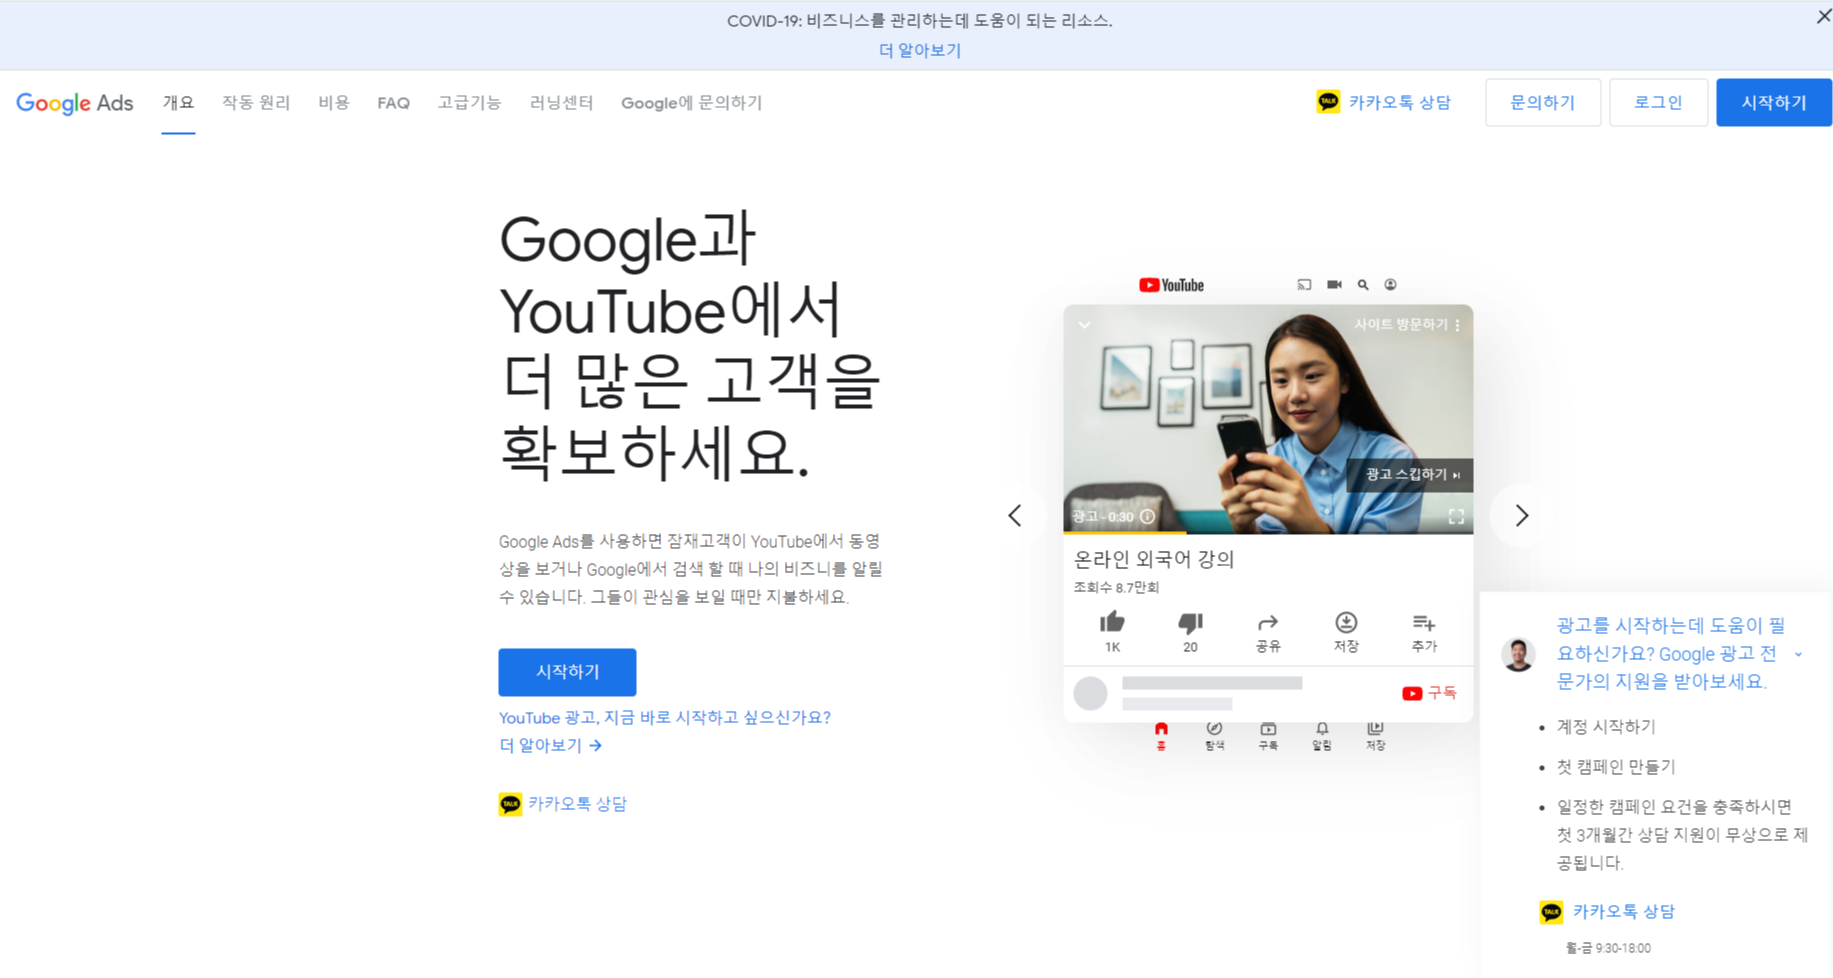Click the 첫 캠페인 만들기 bullet text

1616,767
